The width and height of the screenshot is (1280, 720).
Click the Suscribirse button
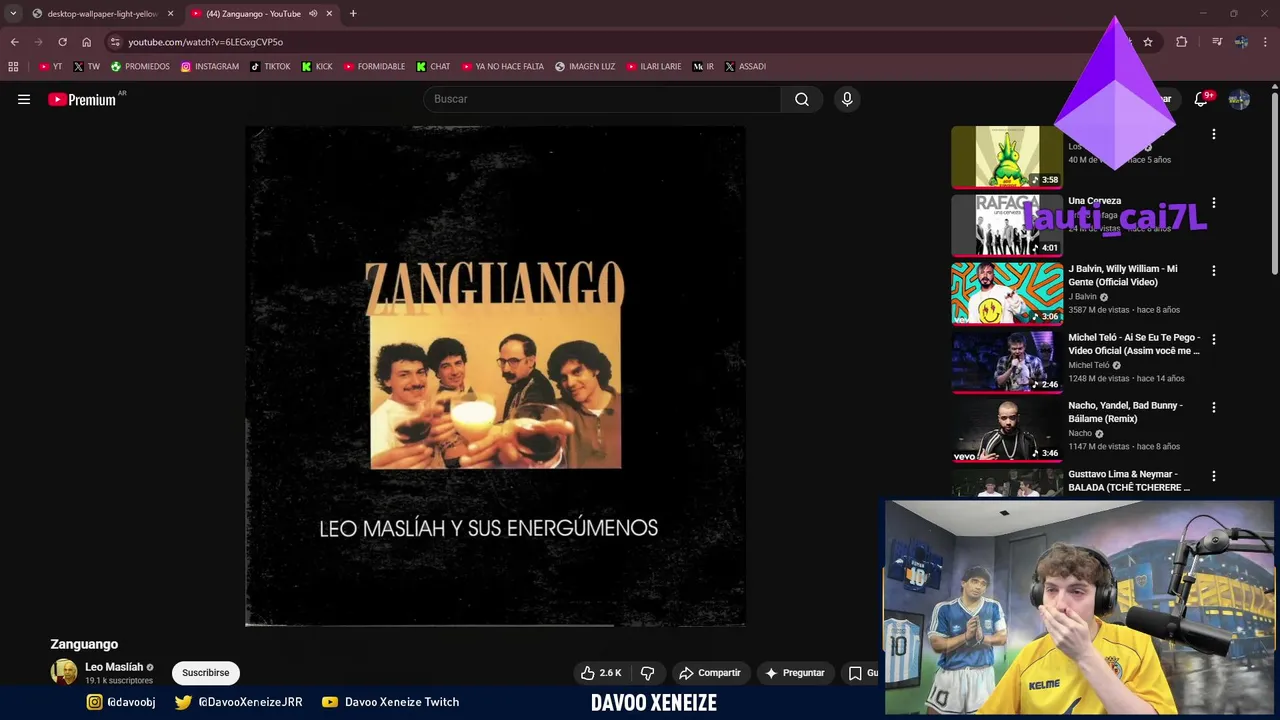(206, 673)
